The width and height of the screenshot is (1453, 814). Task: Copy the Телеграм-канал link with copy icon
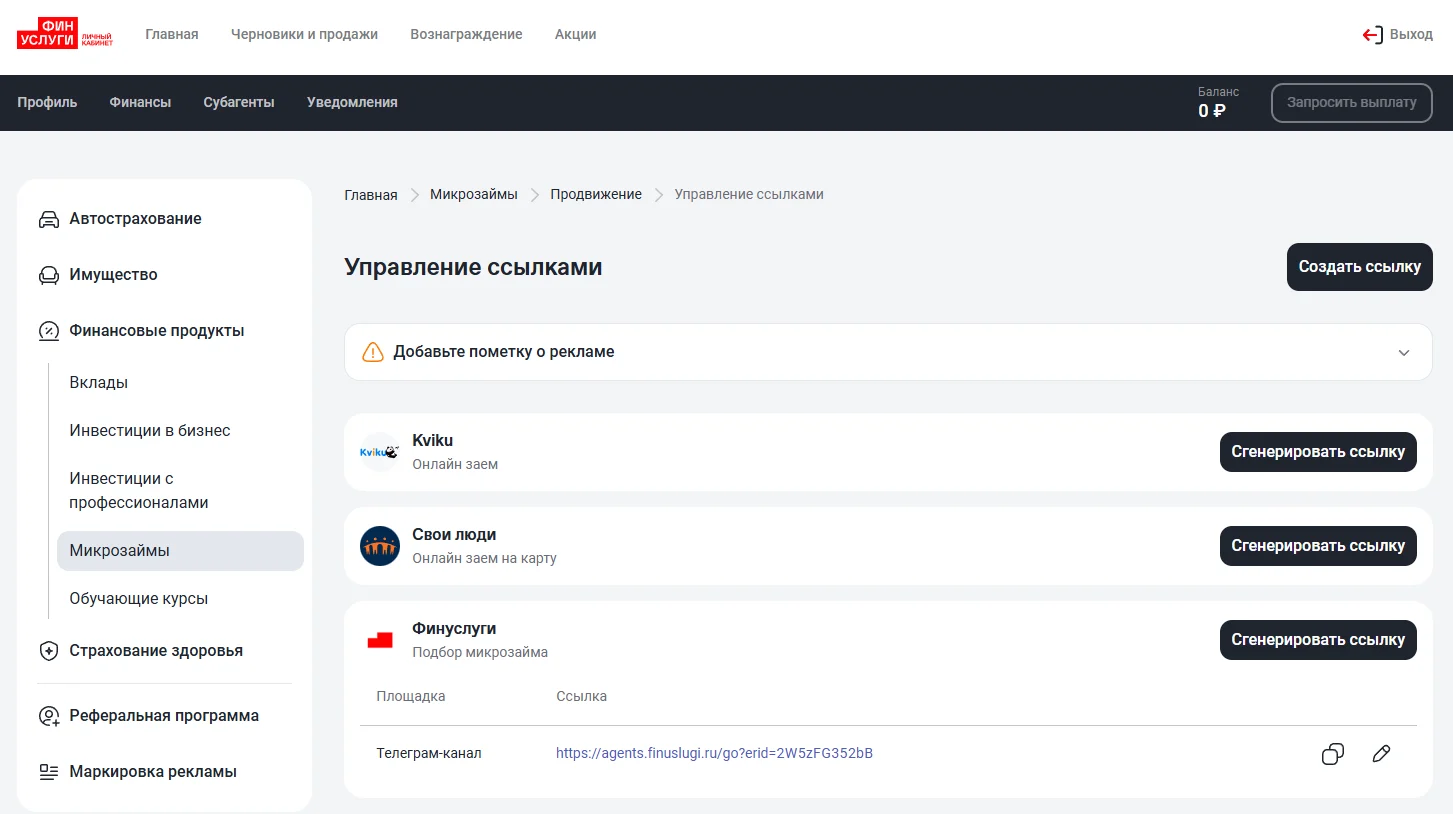(1333, 754)
